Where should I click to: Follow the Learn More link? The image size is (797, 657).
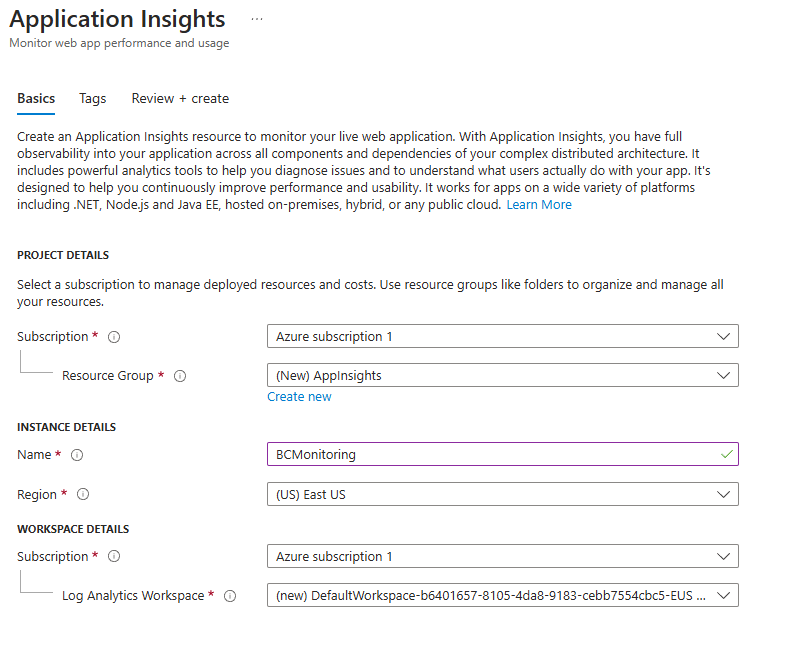[x=539, y=205]
